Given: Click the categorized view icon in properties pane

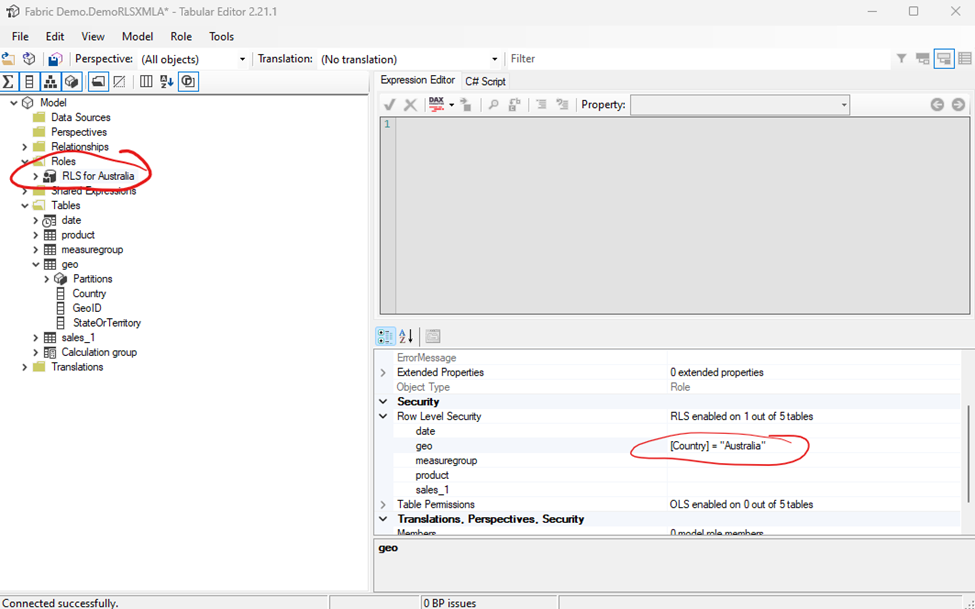Looking at the screenshot, I should pyautogui.click(x=385, y=336).
